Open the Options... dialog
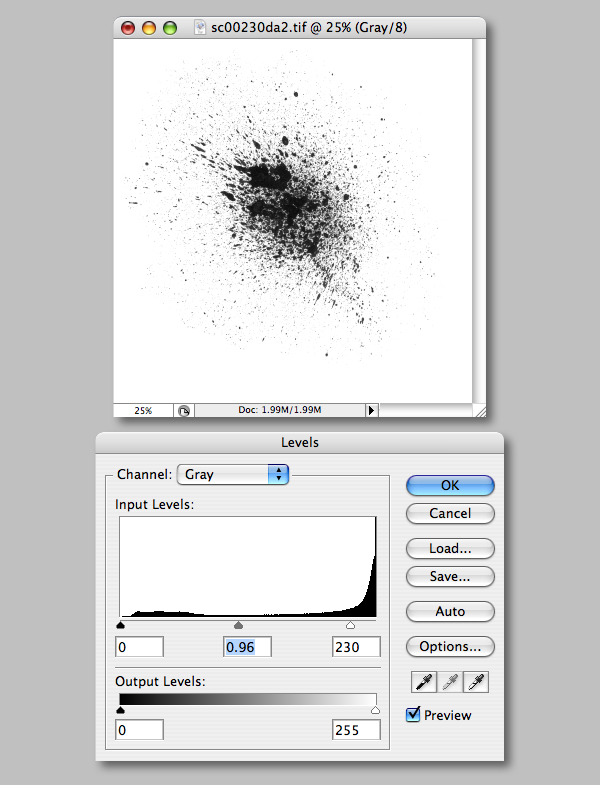The image size is (600, 785). click(450, 646)
